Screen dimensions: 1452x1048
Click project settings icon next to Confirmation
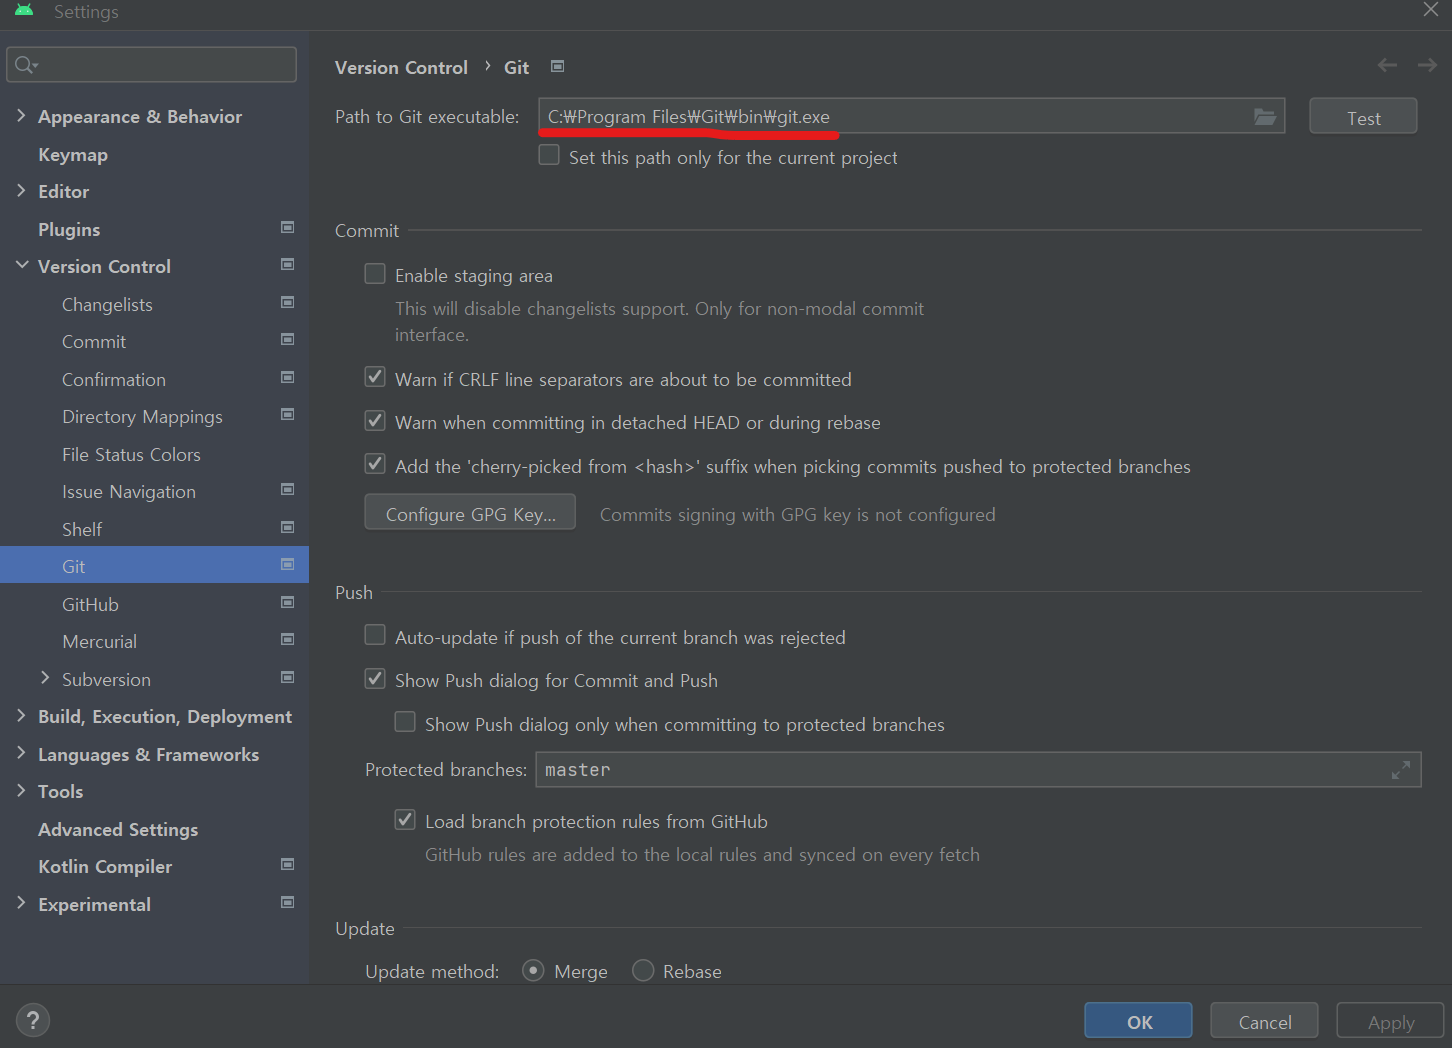pos(288,377)
